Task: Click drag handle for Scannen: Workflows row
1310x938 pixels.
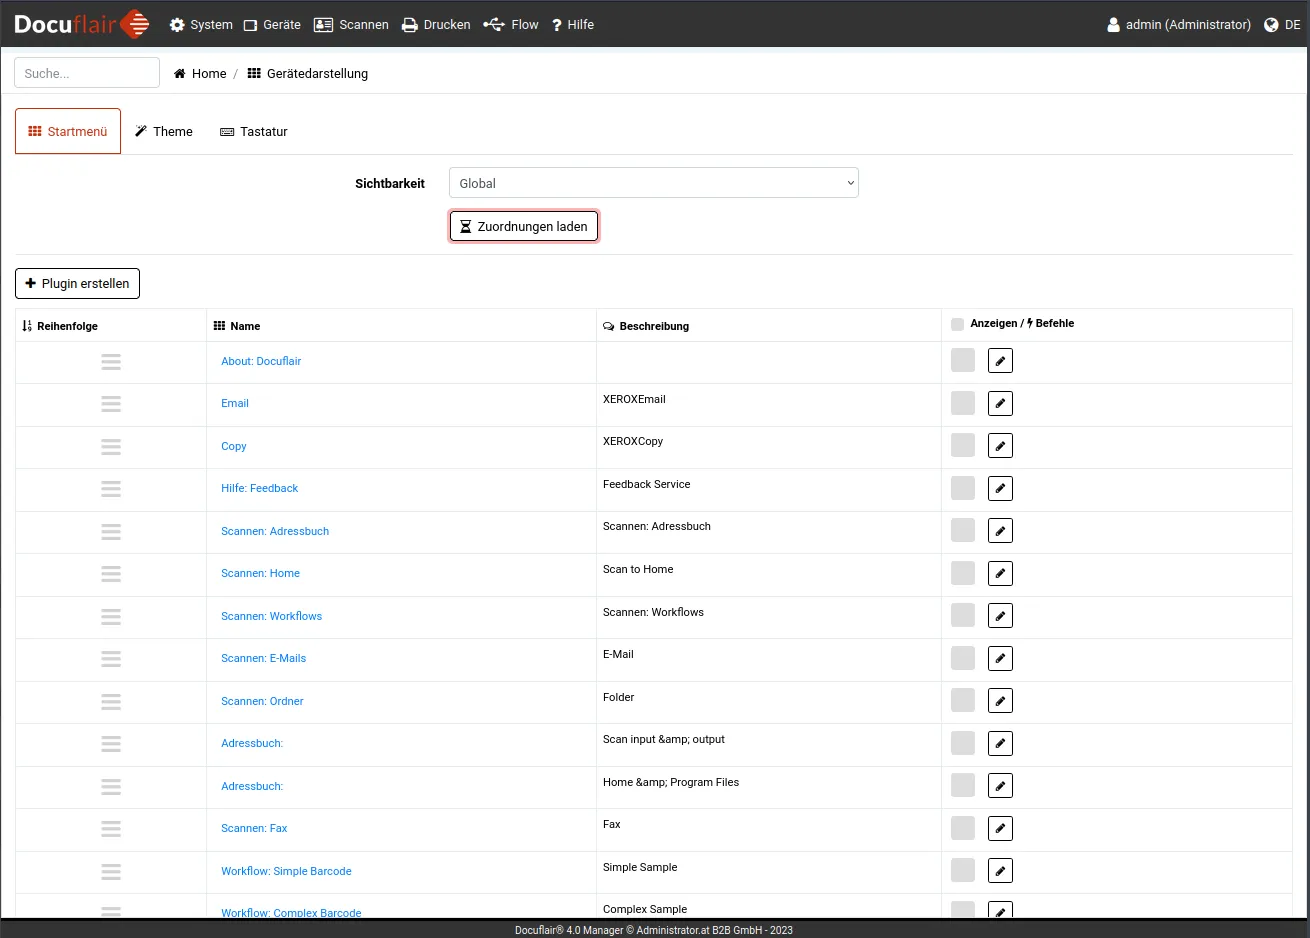Action: [x=111, y=617]
